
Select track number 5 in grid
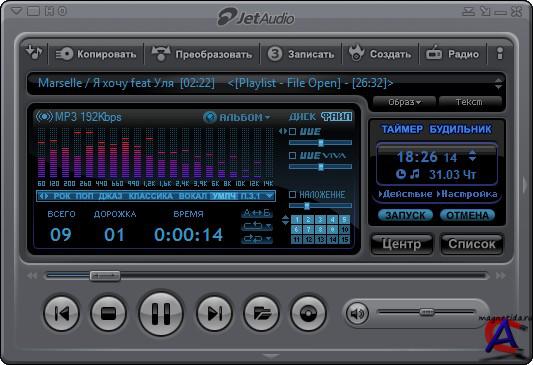[345, 220]
